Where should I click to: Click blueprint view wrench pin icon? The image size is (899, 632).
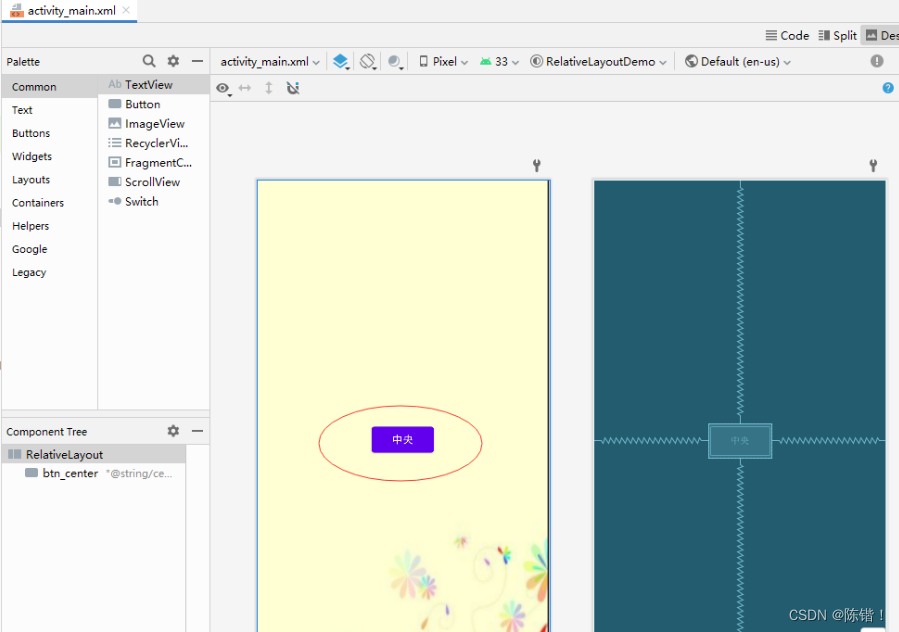point(873,166)
